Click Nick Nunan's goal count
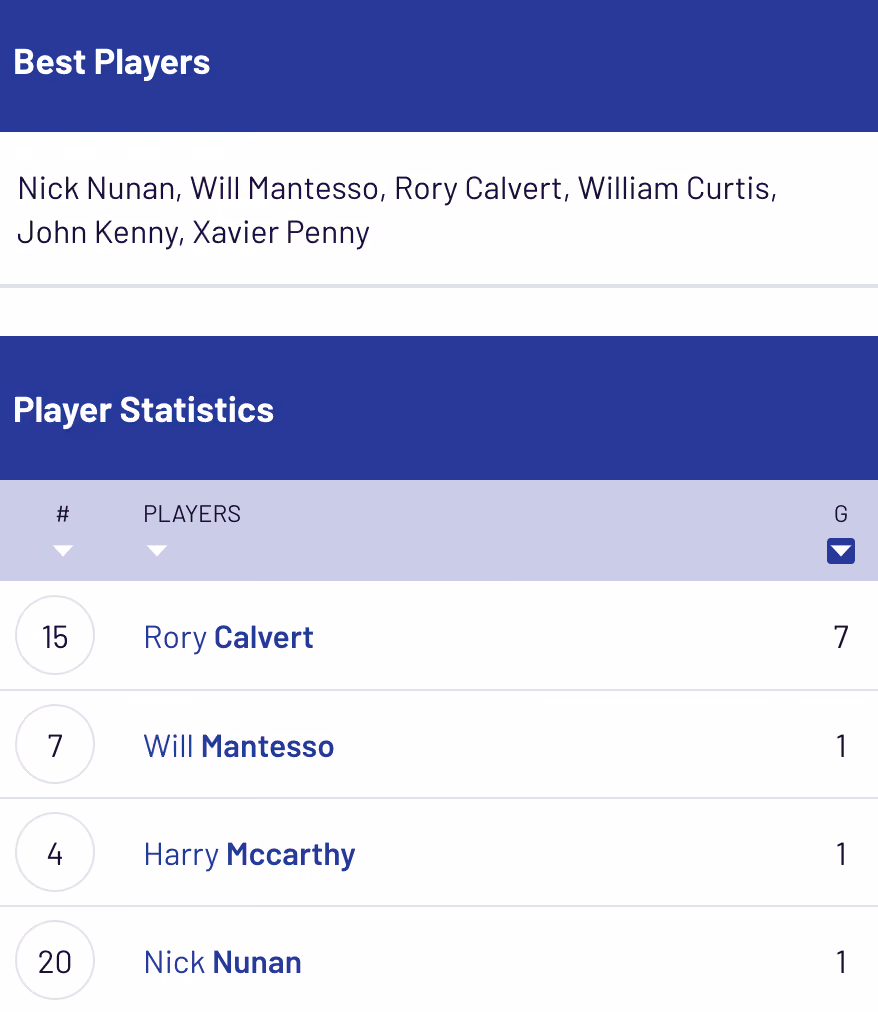Viewport: 878px width, 1012px height. point(841,962)
